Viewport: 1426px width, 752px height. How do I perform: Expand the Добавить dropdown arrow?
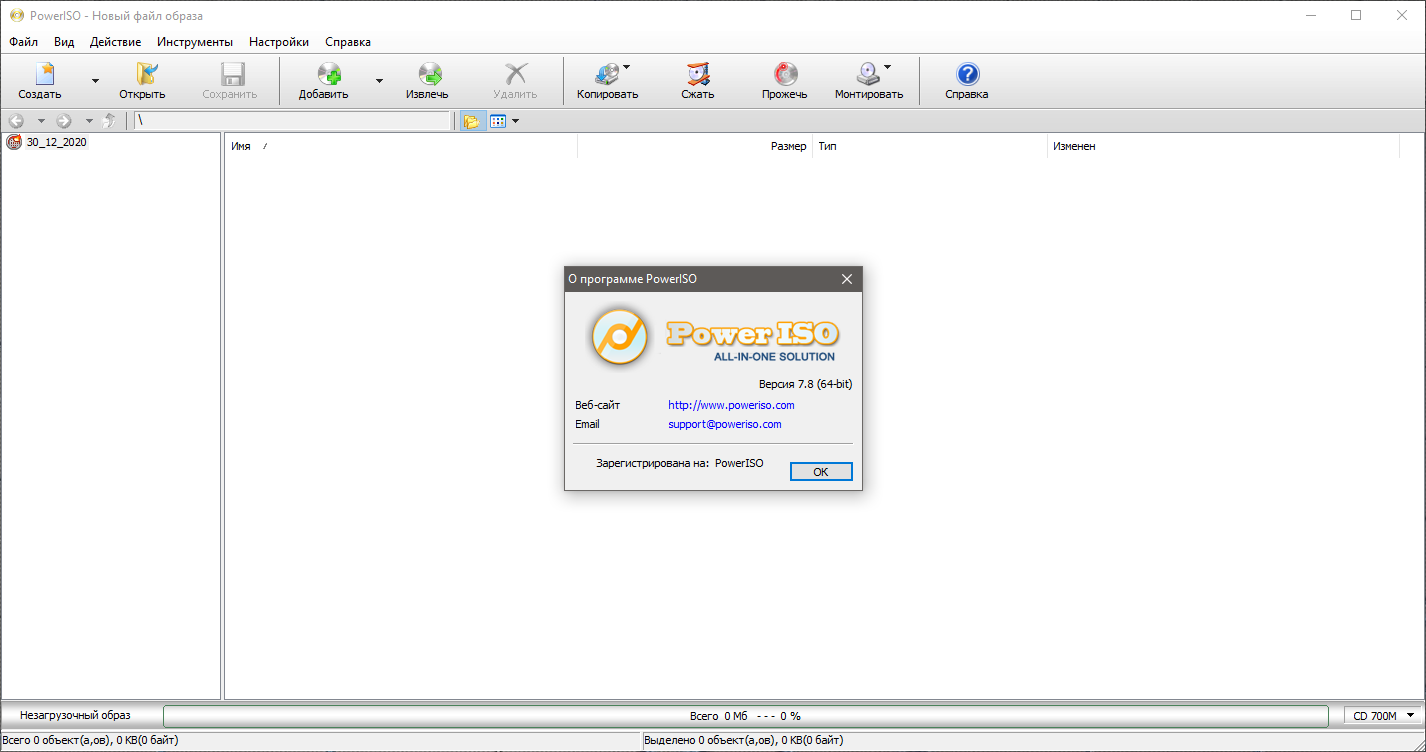click(379, 81)
